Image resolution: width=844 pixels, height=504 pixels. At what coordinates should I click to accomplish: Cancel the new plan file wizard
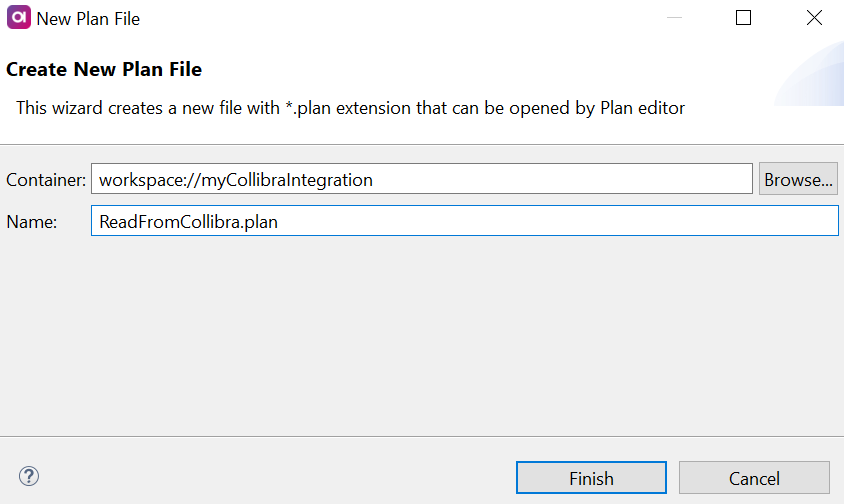754,479
